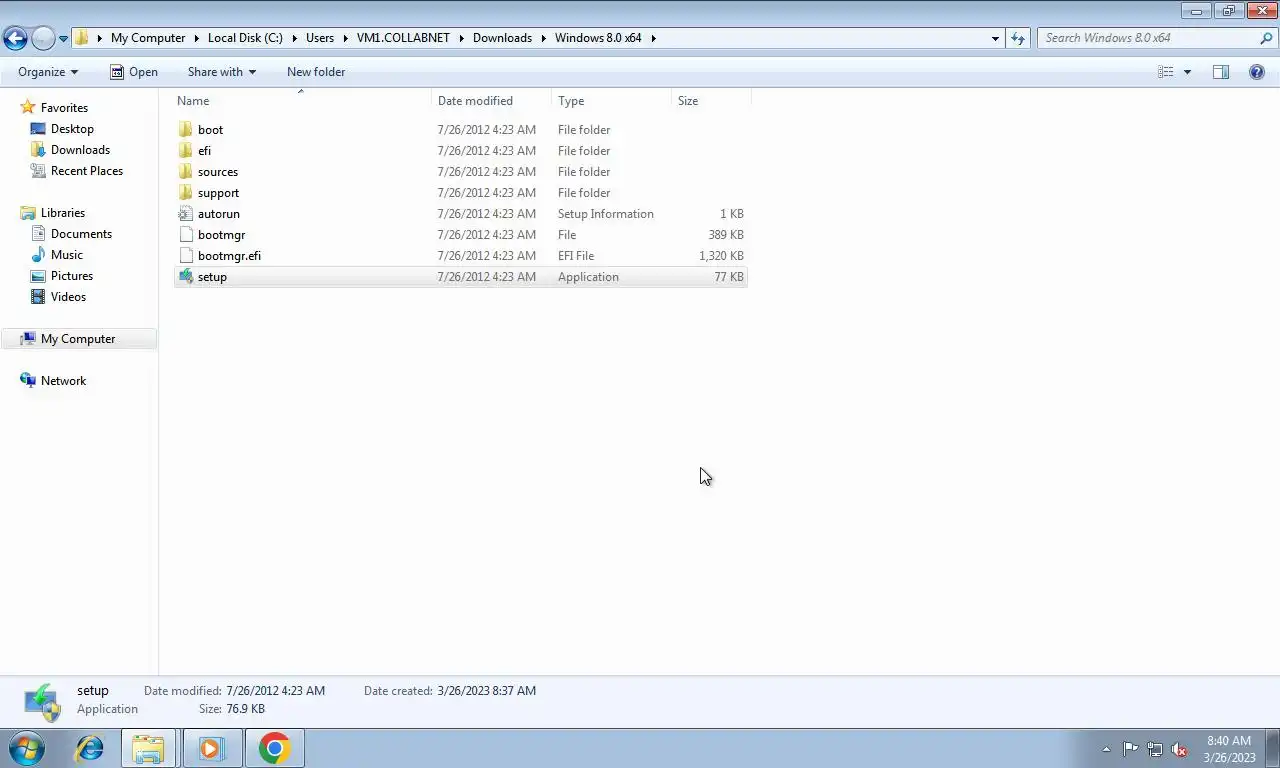1280x768 pixels.
Task: Expand arrow after Windows 8.0 x64 breadcrumb
Action: 653,38
